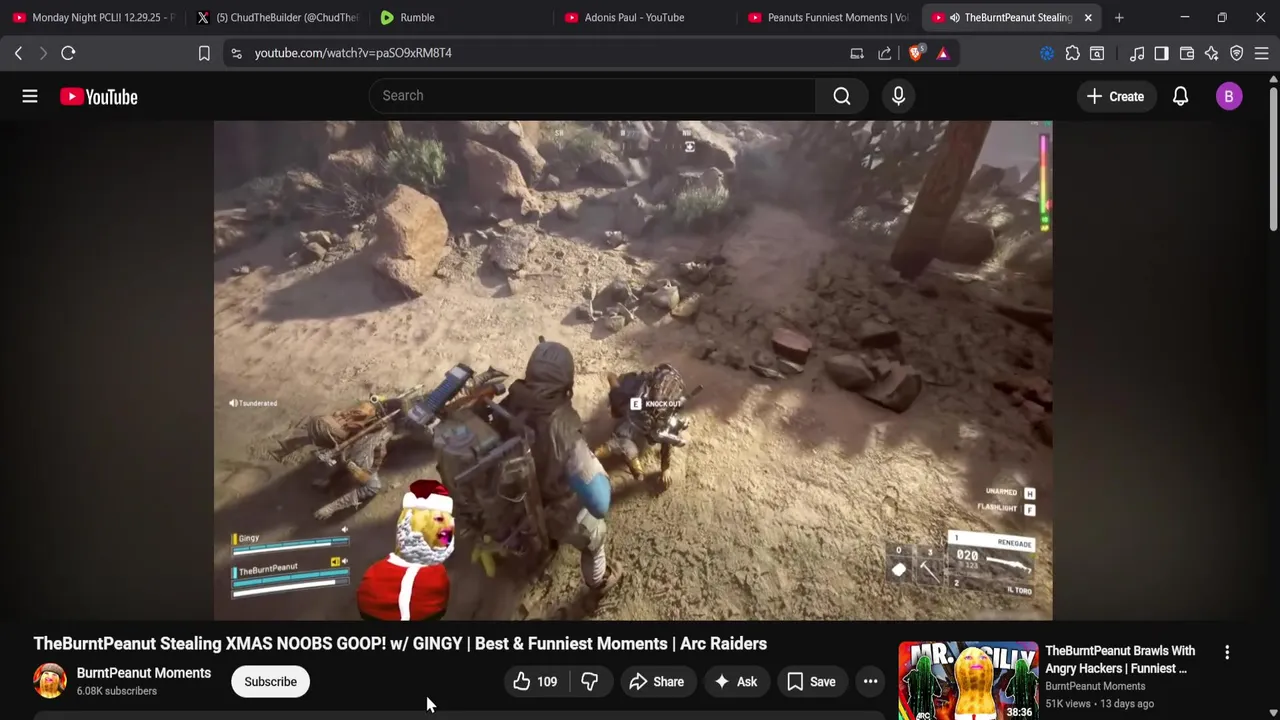The width and height of the screenshot is (1280, 720).
Task: Open 'TheBurntPeanut Brawls With Angry Hackers' title
Action: [x=1120, y=660]
